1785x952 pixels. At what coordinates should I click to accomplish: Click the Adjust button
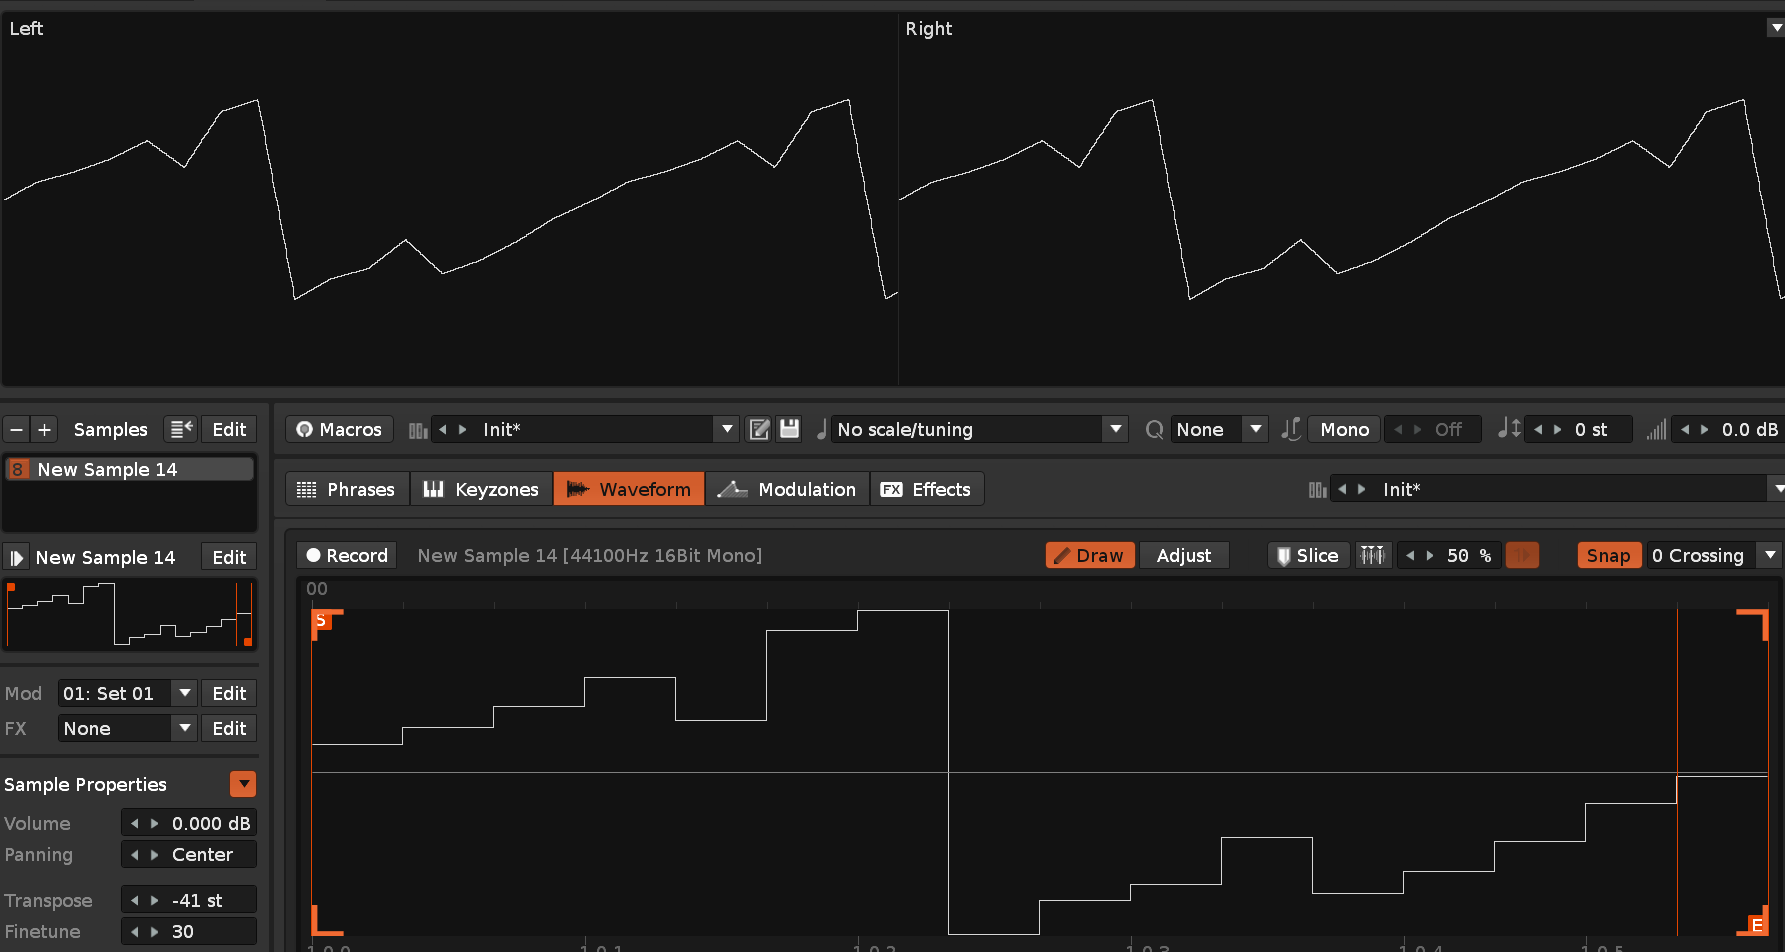1183,556
